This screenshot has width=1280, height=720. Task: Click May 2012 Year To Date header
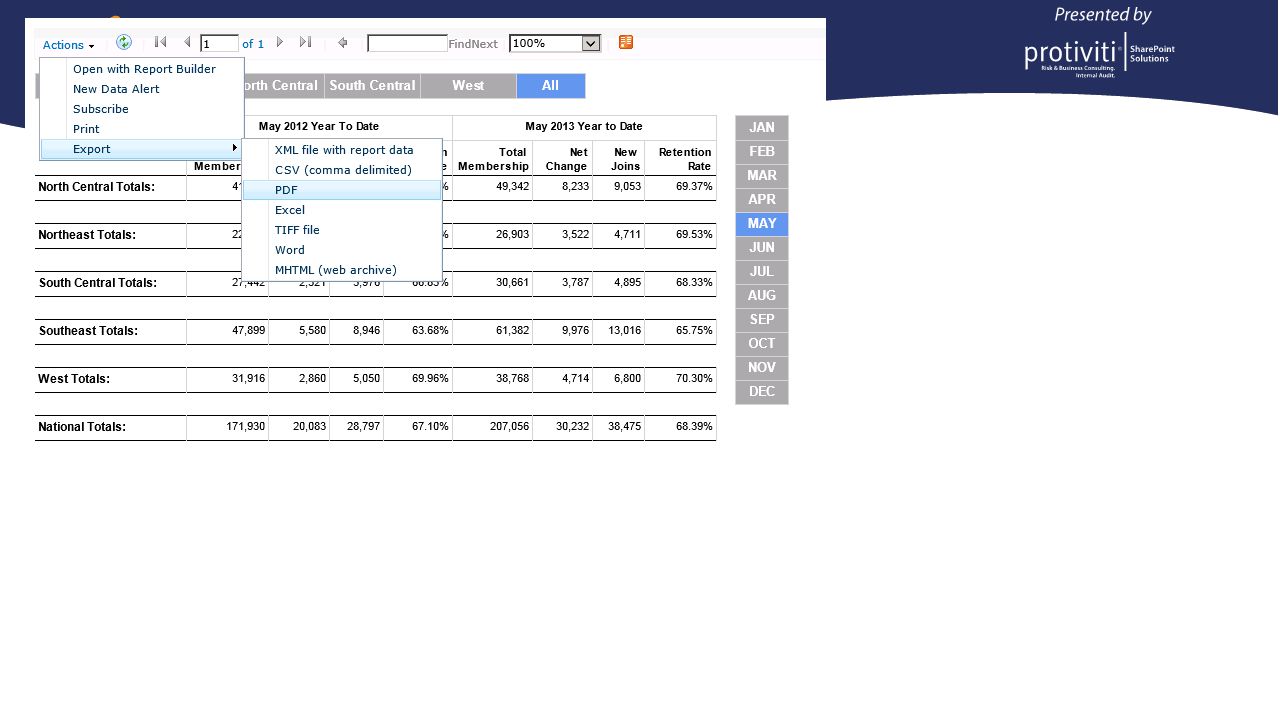[x=319, y=127]
